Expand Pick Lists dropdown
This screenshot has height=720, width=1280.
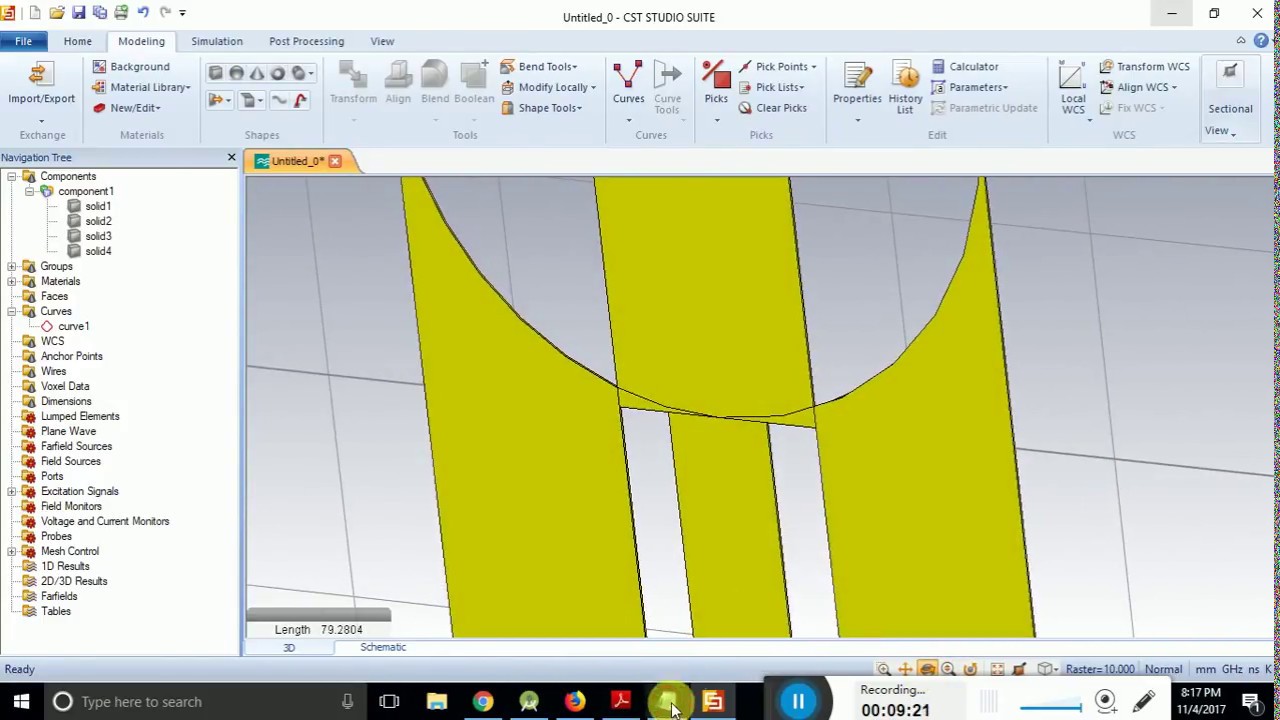click(x=771, y=88)
